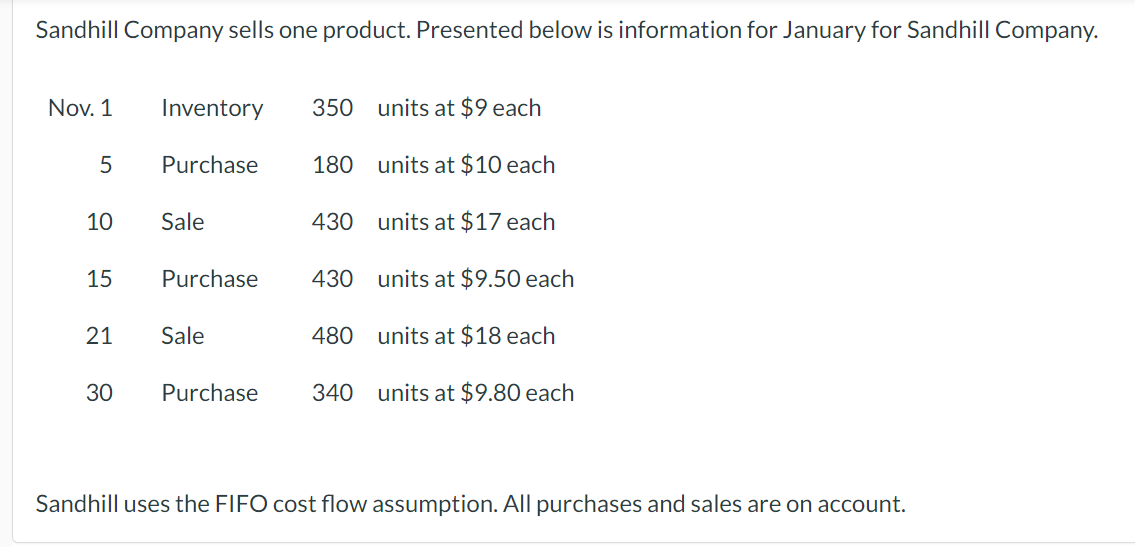Screen dimensions: 1135x547
Task: Click the date "30" cell
Action: (x=99, y=393)
